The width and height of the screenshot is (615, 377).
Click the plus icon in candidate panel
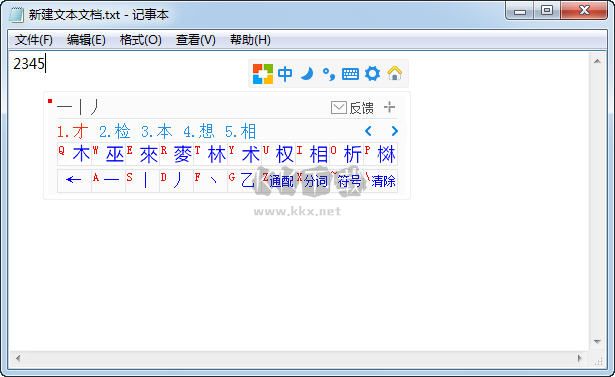pyautogui.click(x=389, y=107)
